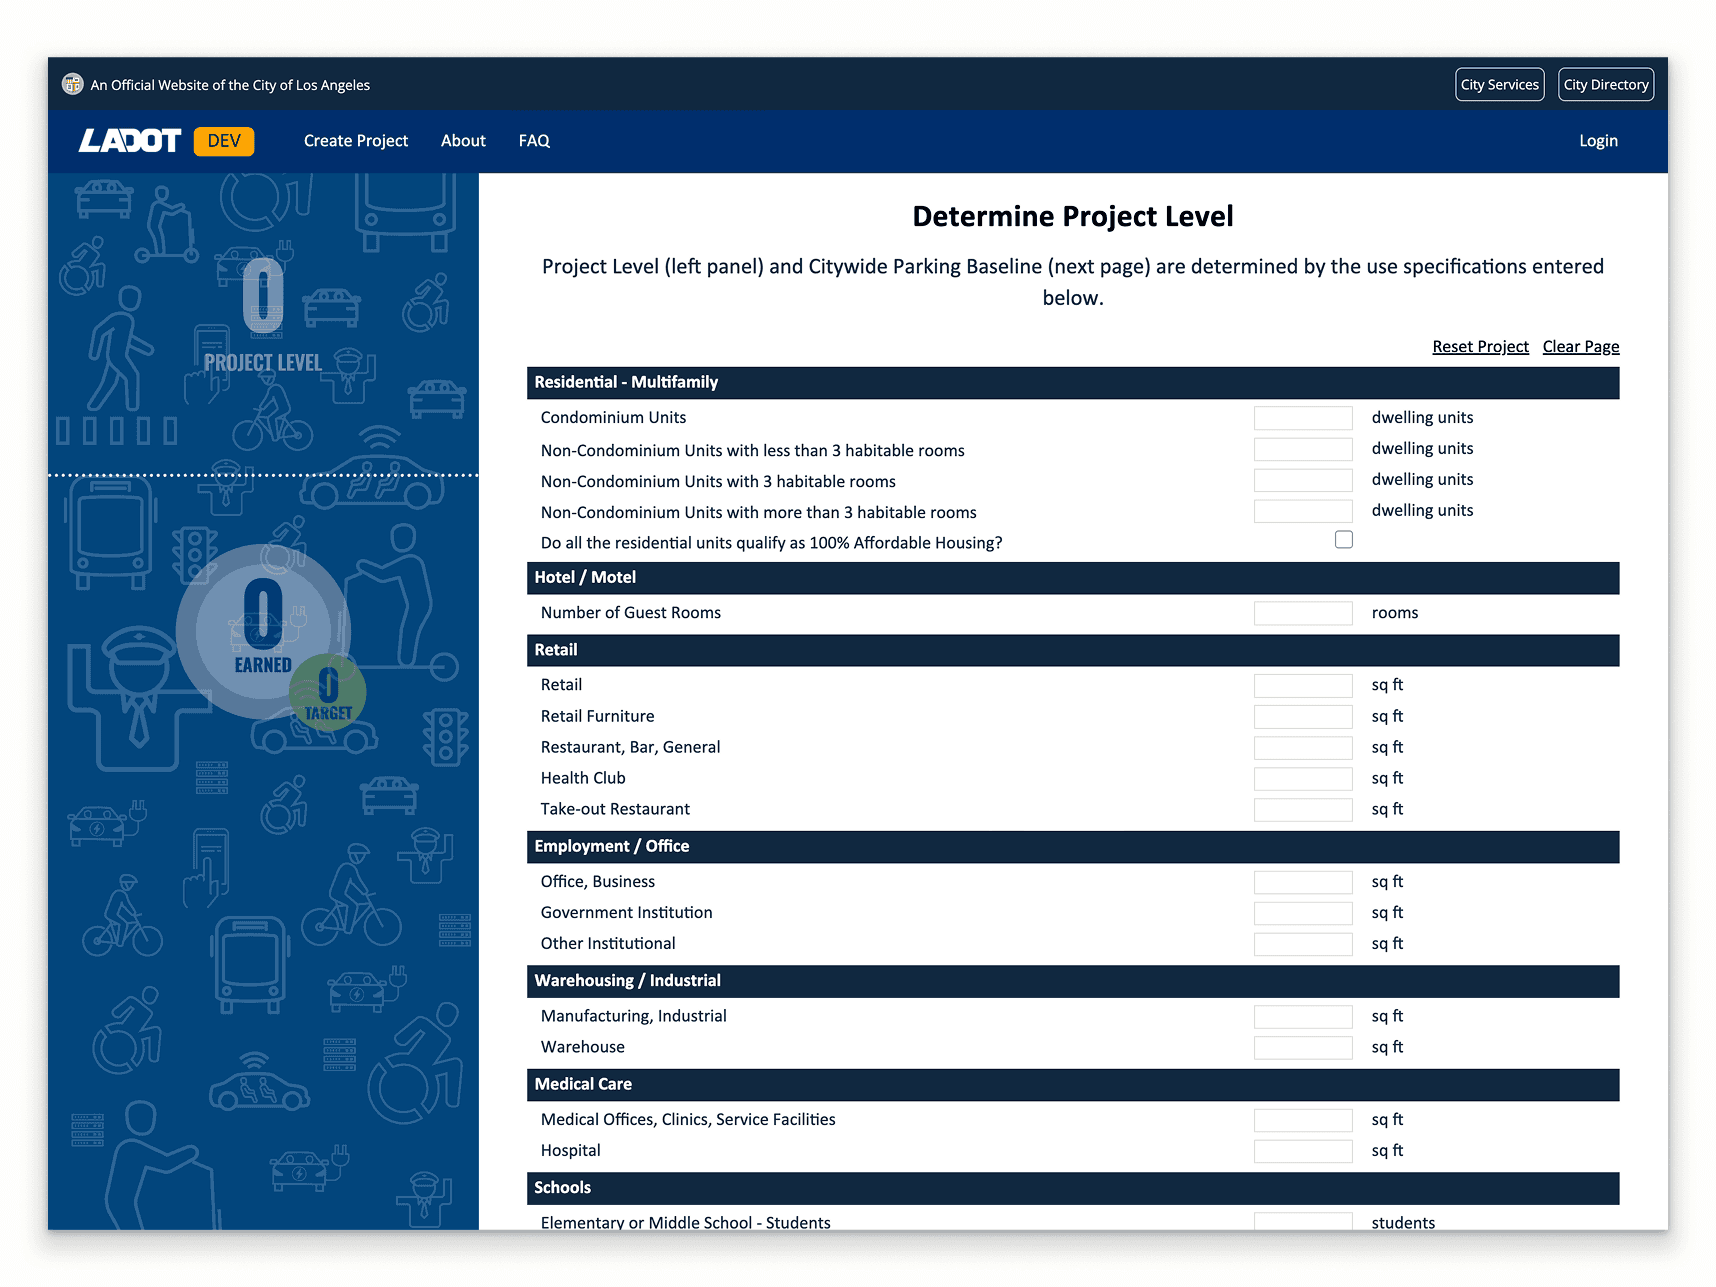Focus the Warehouse sq ft field
1716x1287 pixels.
1303,1048
